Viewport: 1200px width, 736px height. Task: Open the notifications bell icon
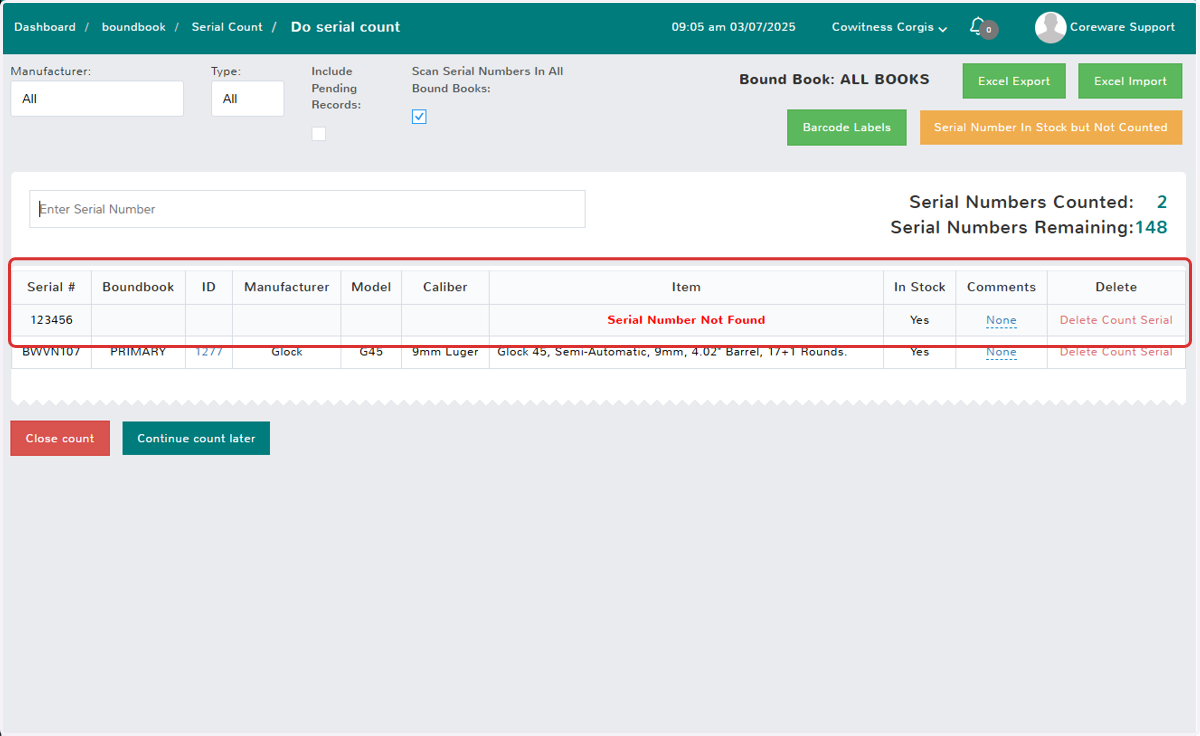pyautogui.click(x=980, y=27)
